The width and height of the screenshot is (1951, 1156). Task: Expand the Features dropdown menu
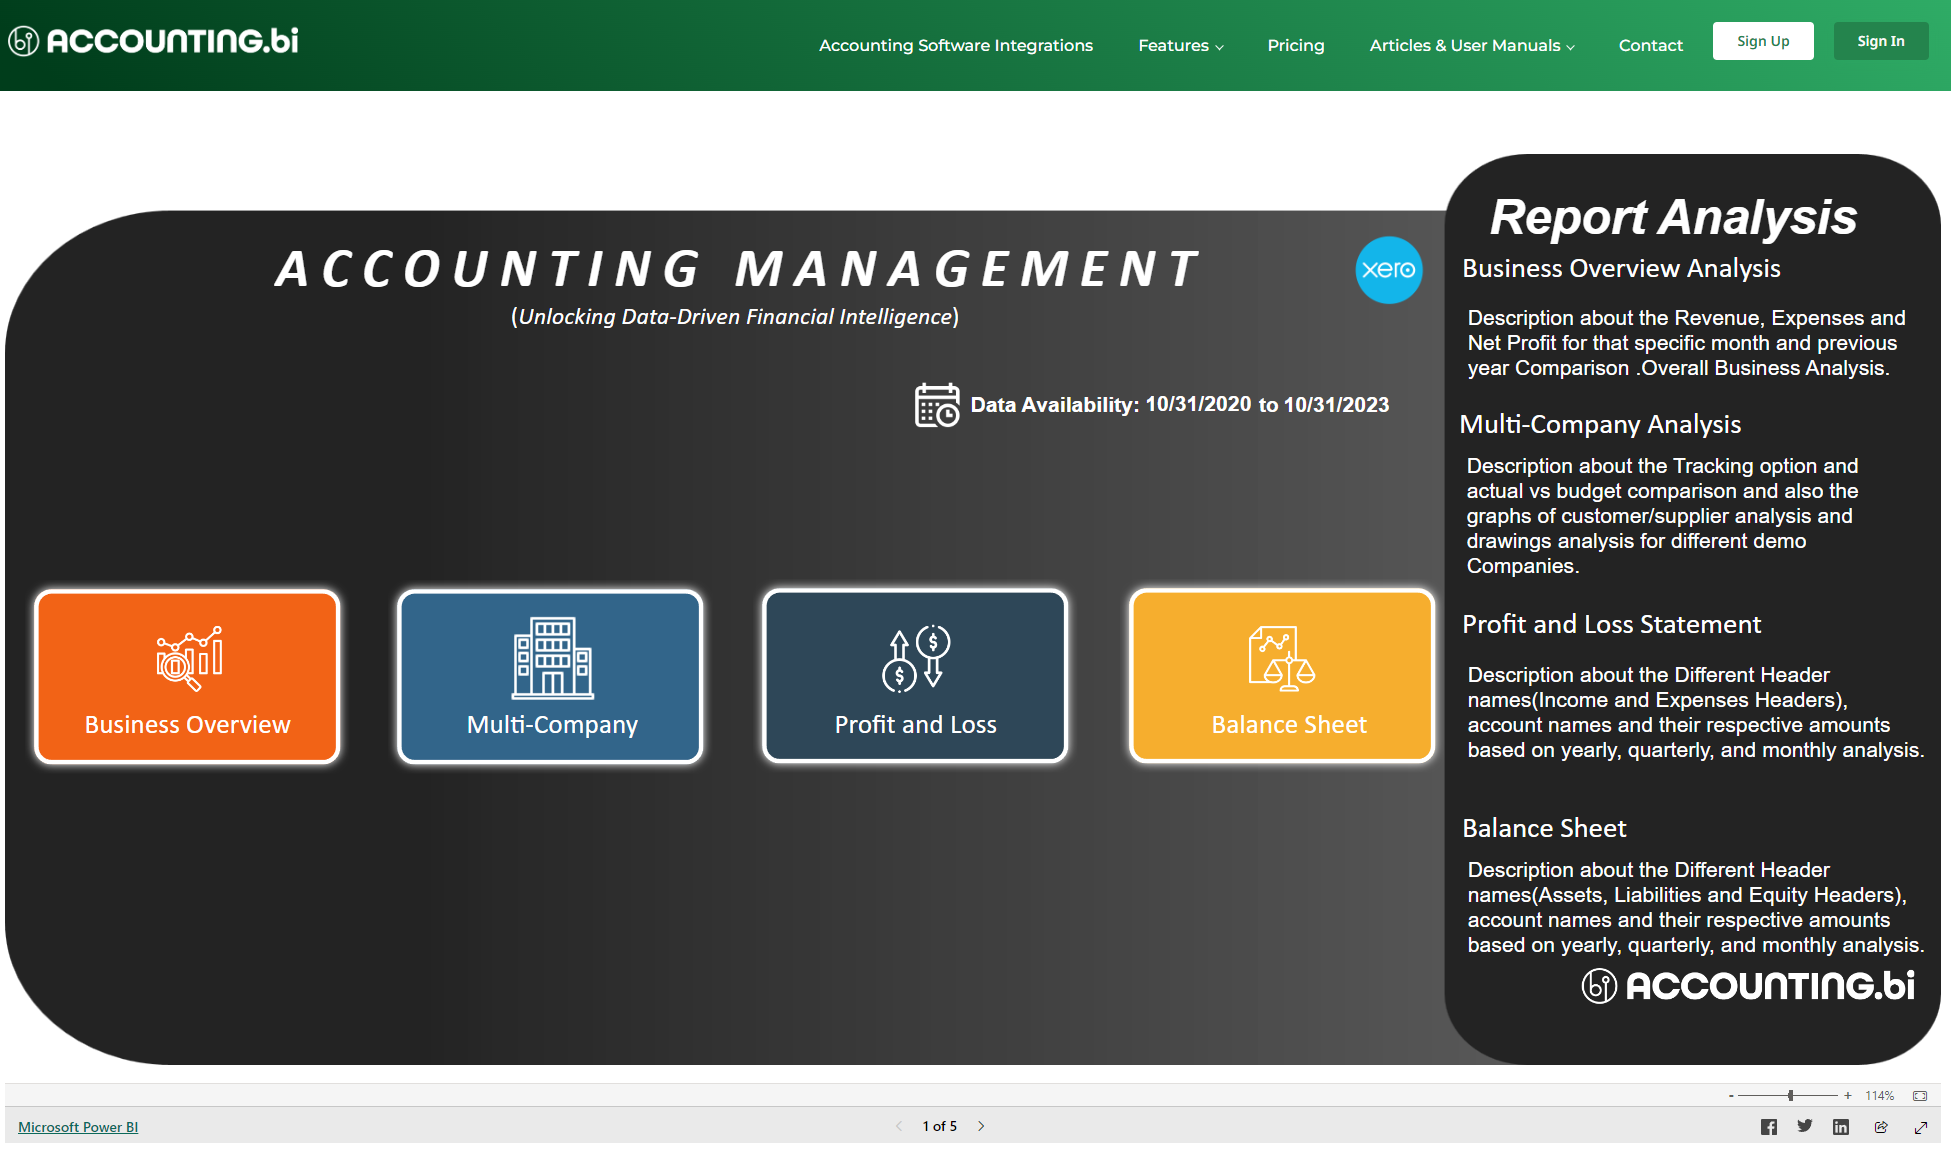coord(1180,45)
